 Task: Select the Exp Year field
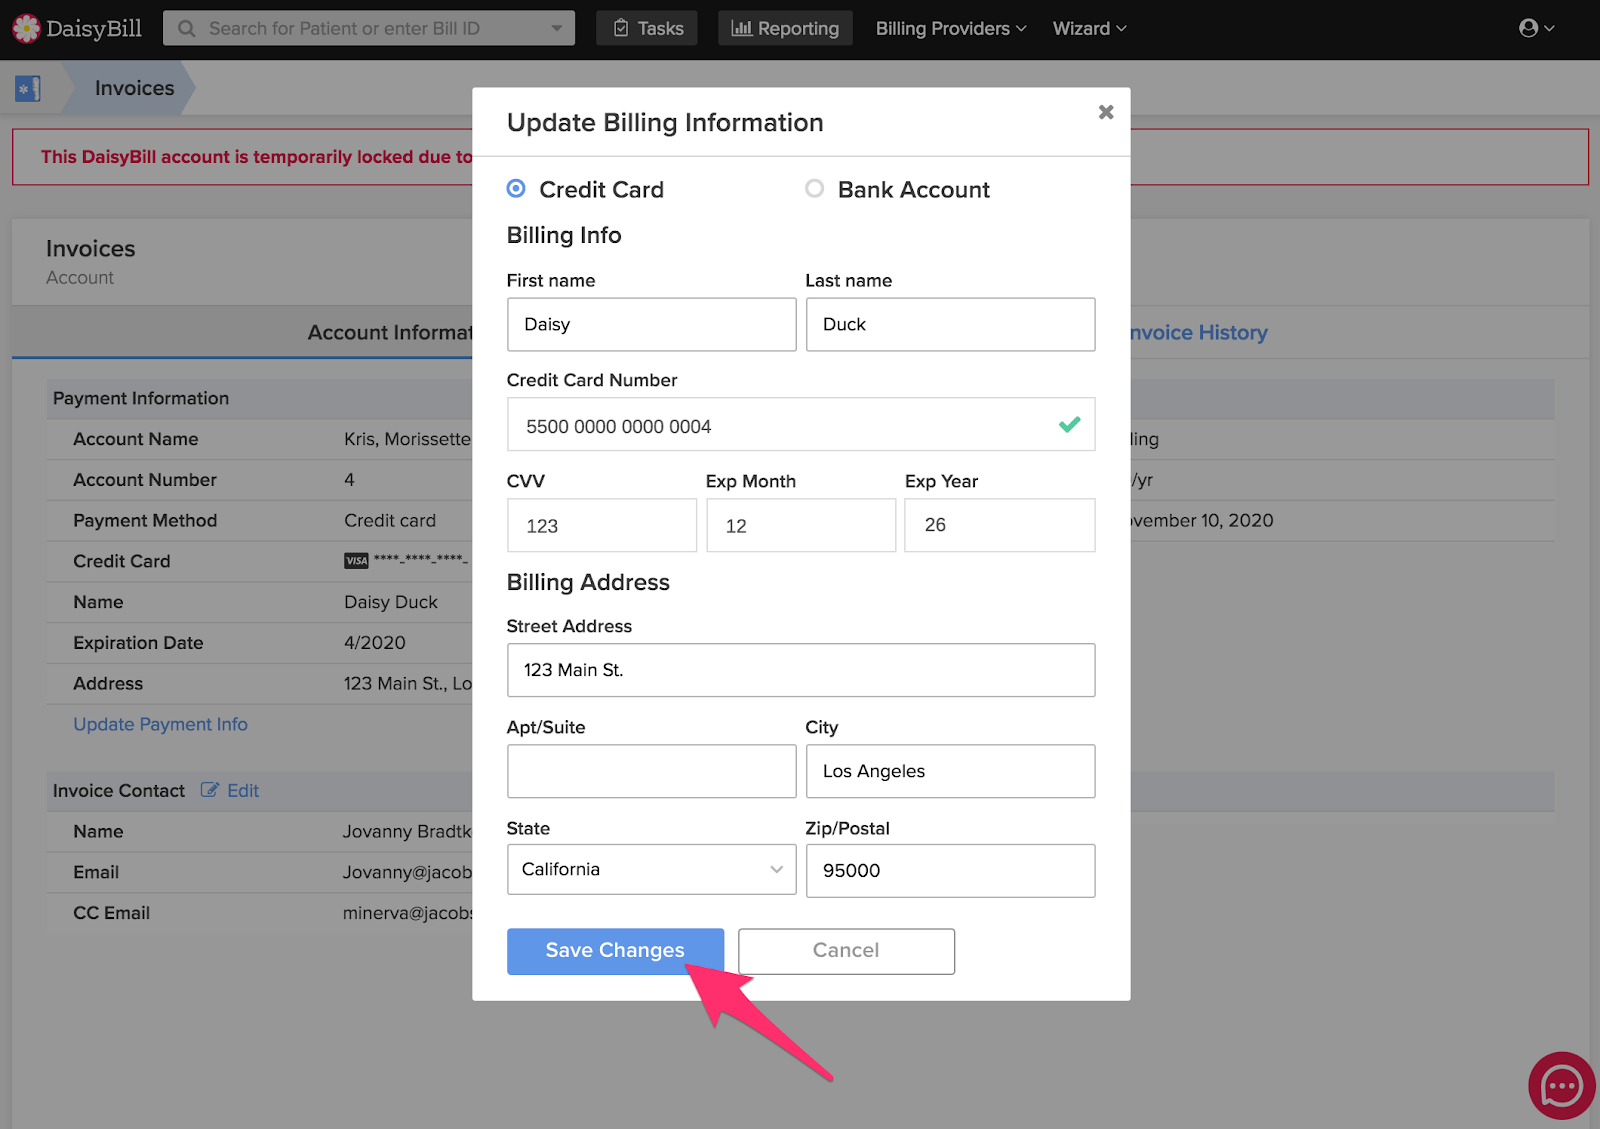(x=999, y=525)
